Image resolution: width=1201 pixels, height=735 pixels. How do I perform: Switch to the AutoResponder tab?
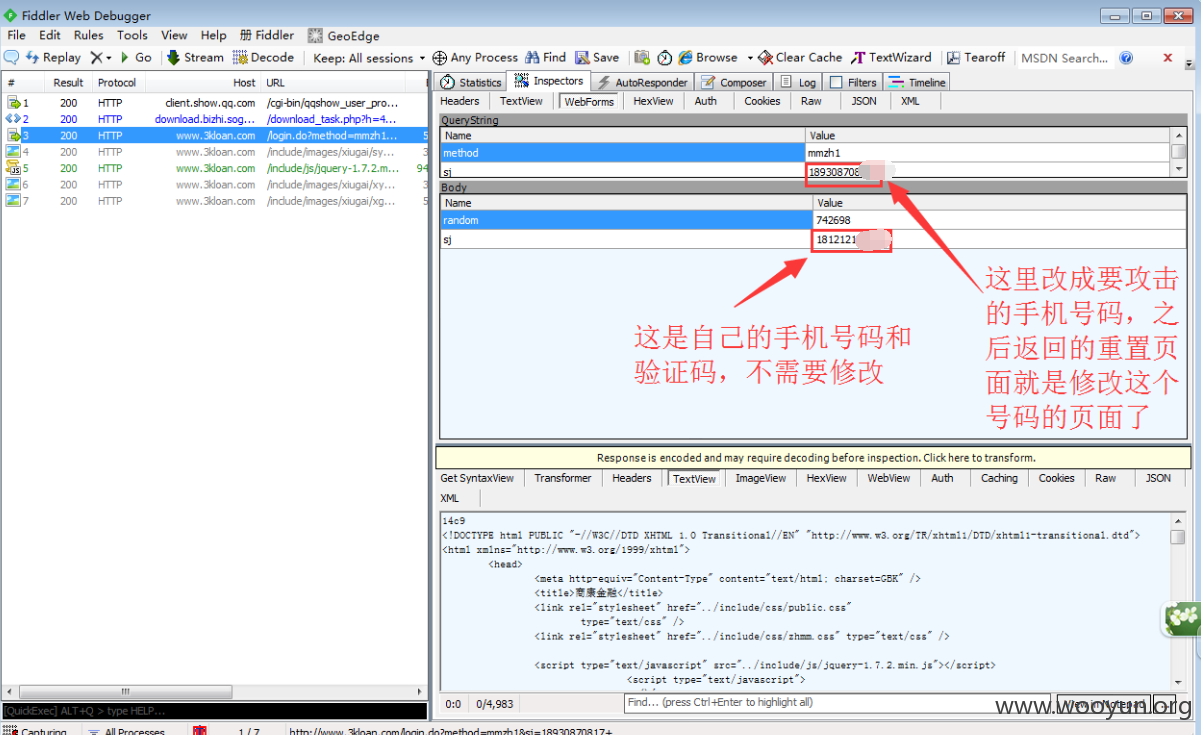coord(642,82)
